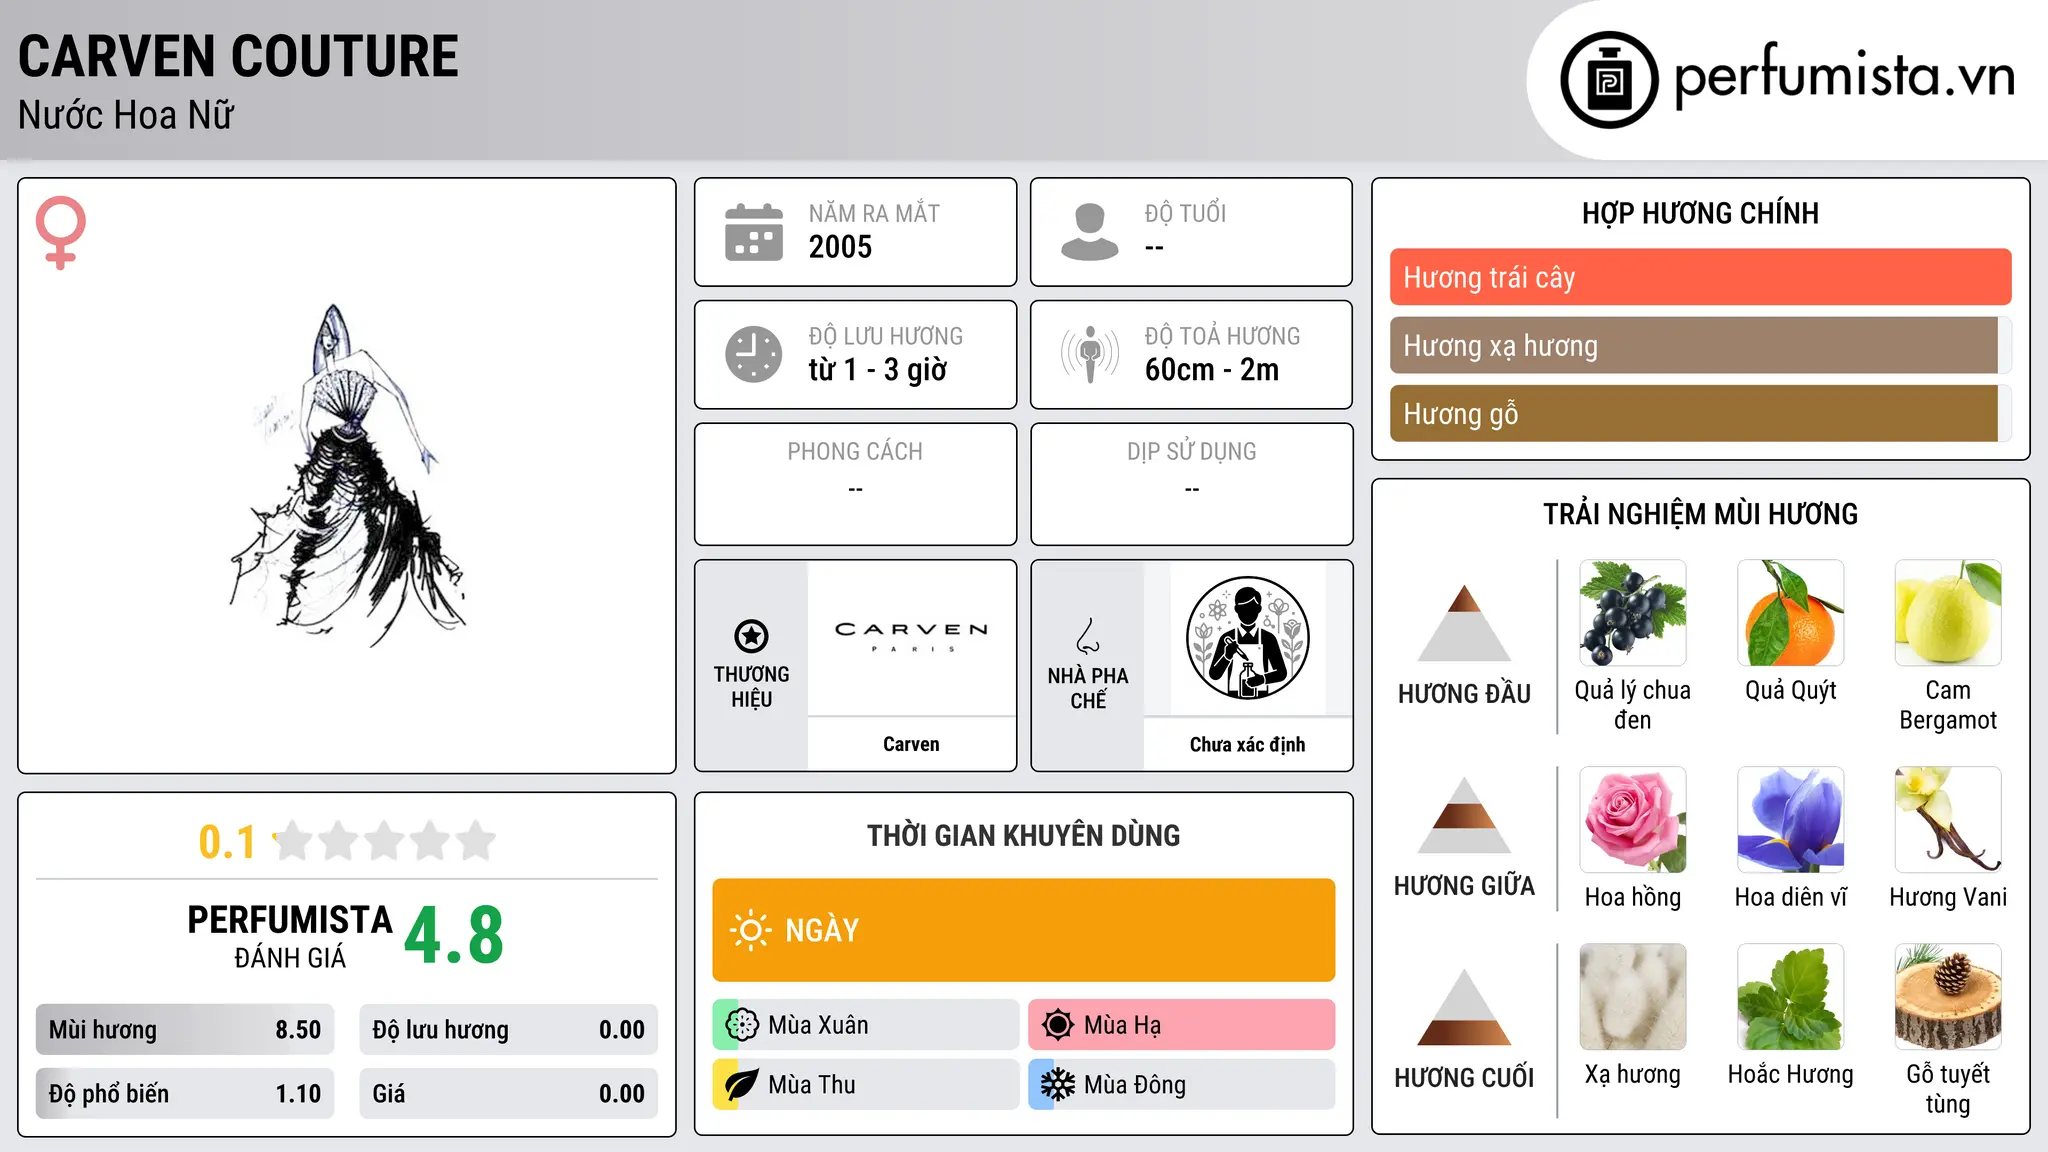Click the snowflake icon for Mùa Đông
The height and width of the screenshot is (1152, 2048).
click(1058, 1085)
